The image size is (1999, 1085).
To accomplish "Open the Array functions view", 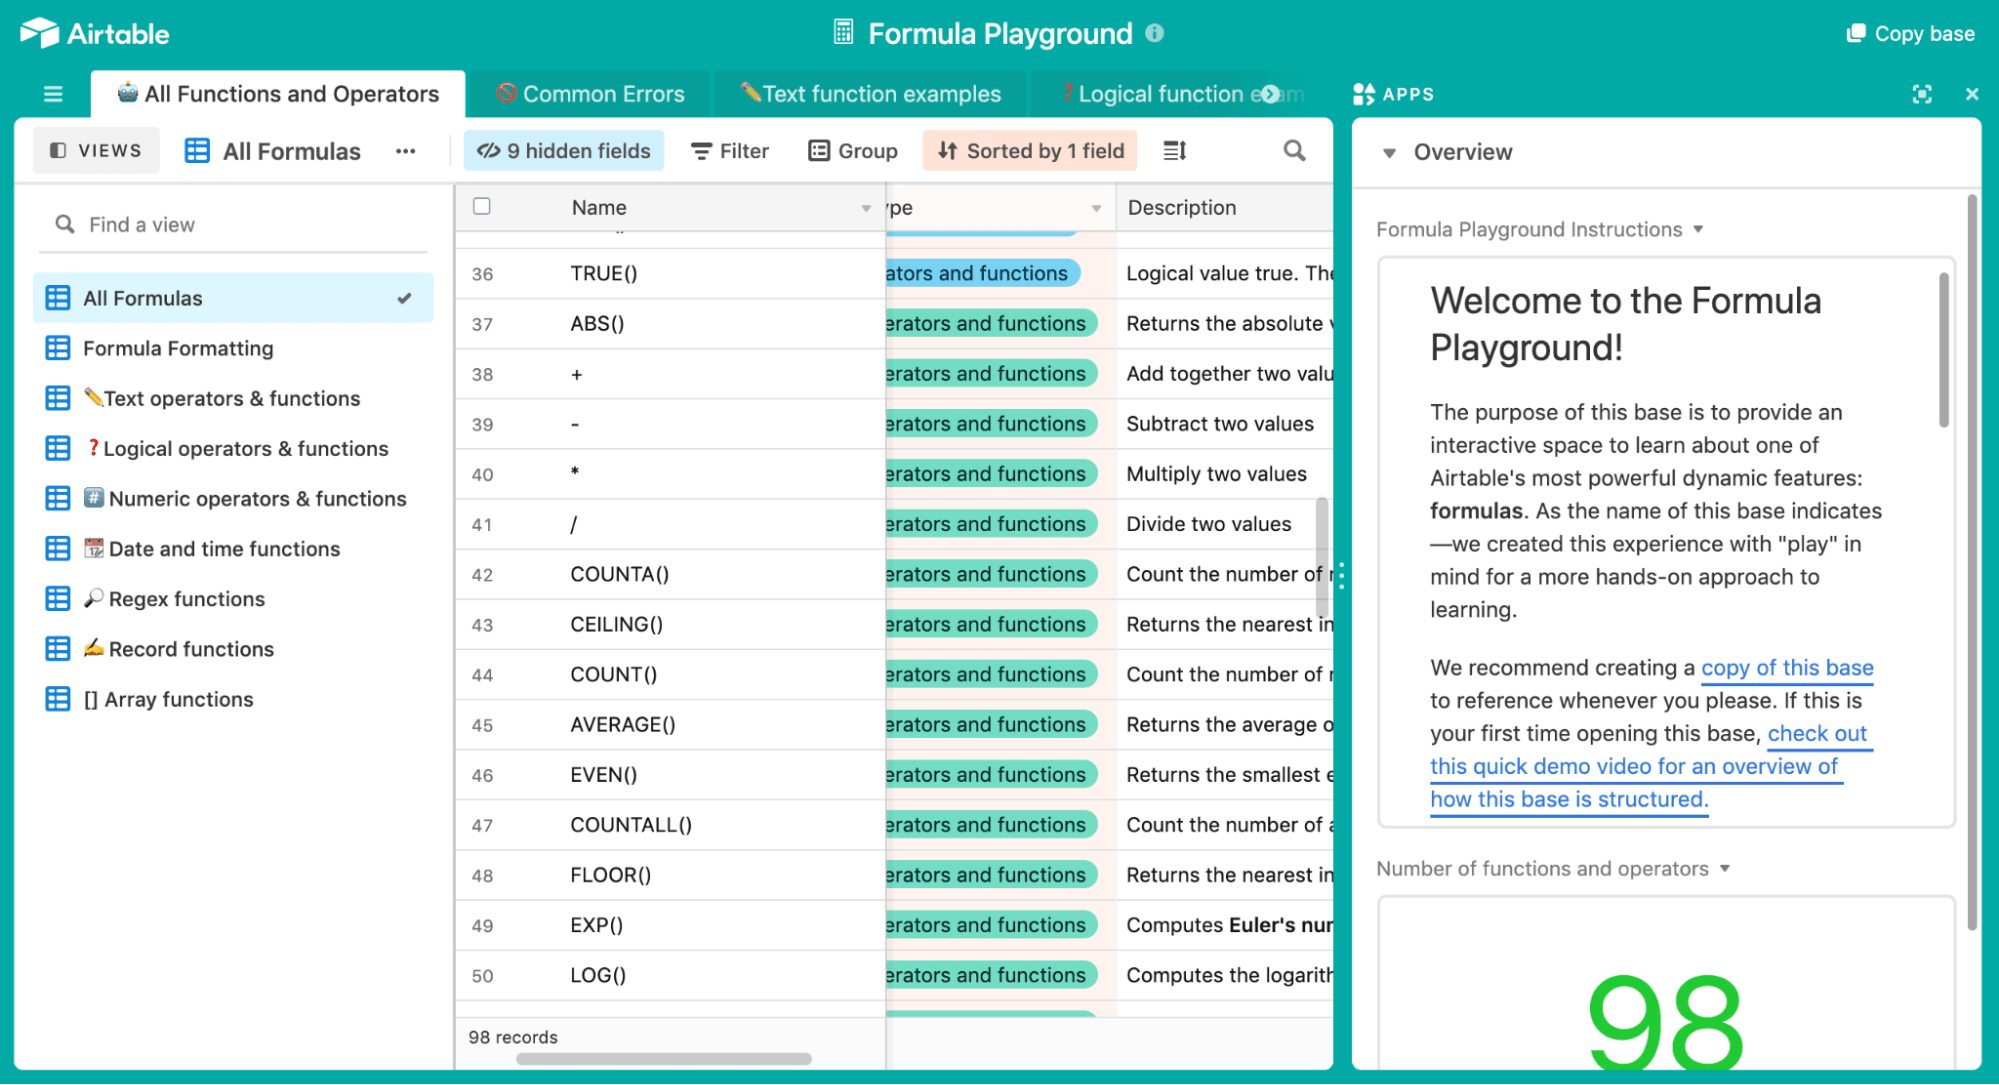I will click(234, 698).
